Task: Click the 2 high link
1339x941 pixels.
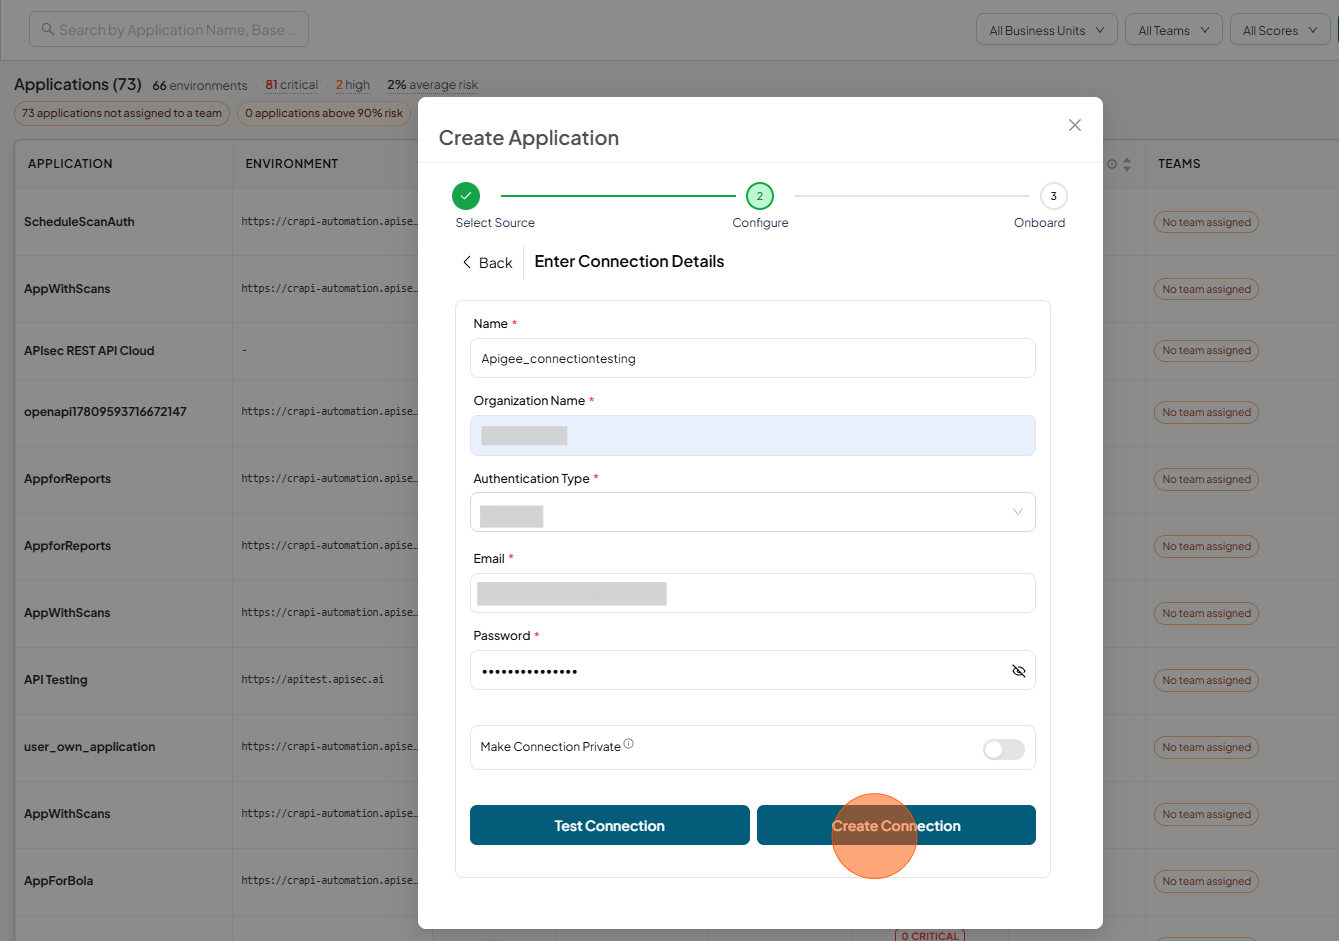Action: tap(353, 85)
